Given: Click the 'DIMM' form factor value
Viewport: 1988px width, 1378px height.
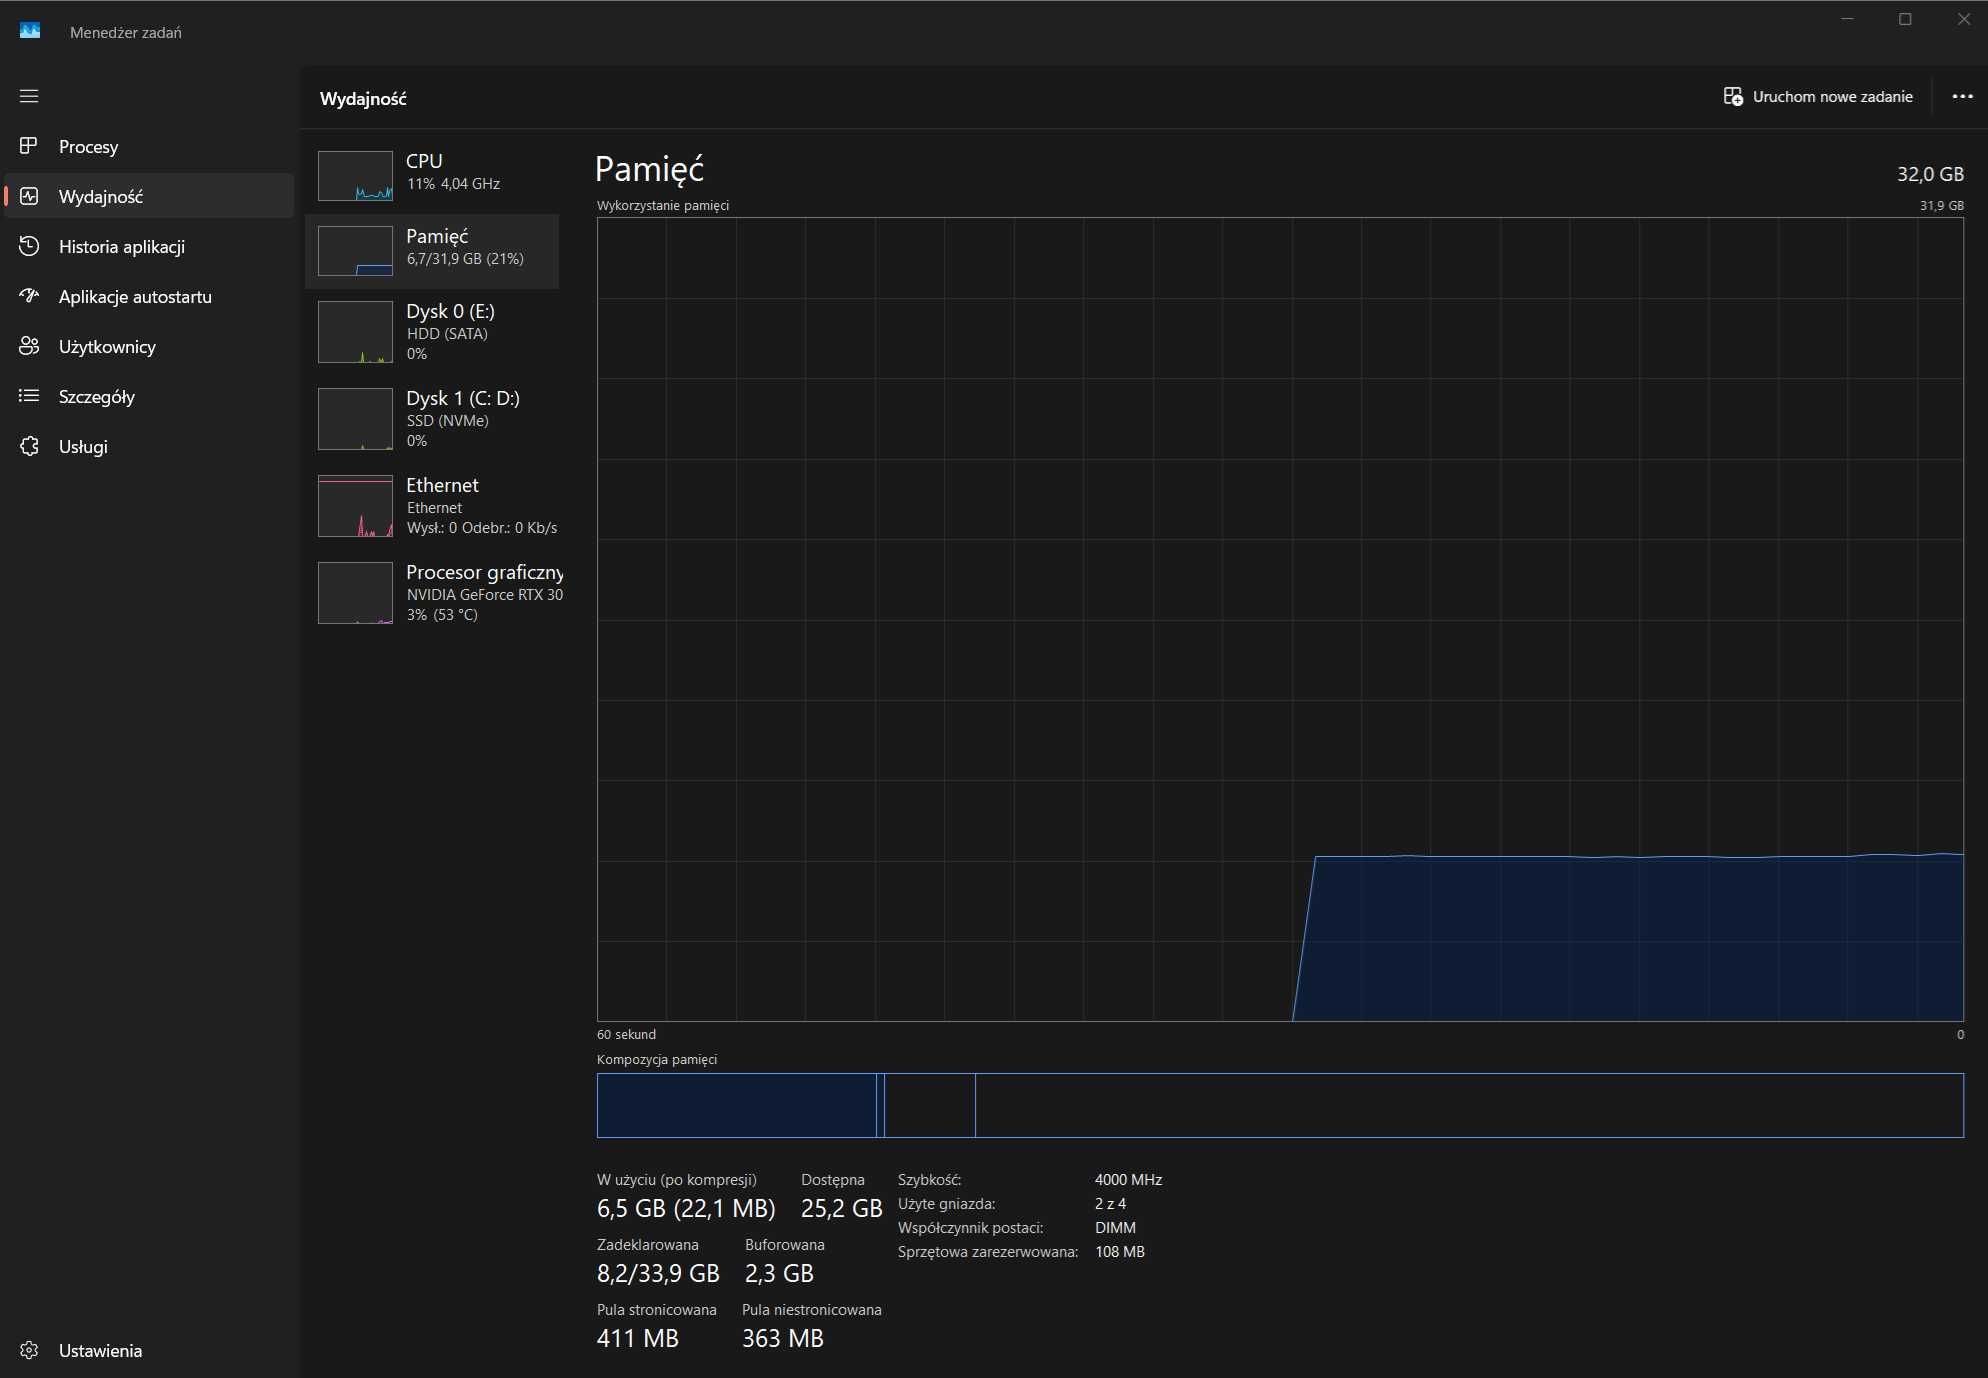Looking at the screenshot, I should (x=1115, y=1228).
